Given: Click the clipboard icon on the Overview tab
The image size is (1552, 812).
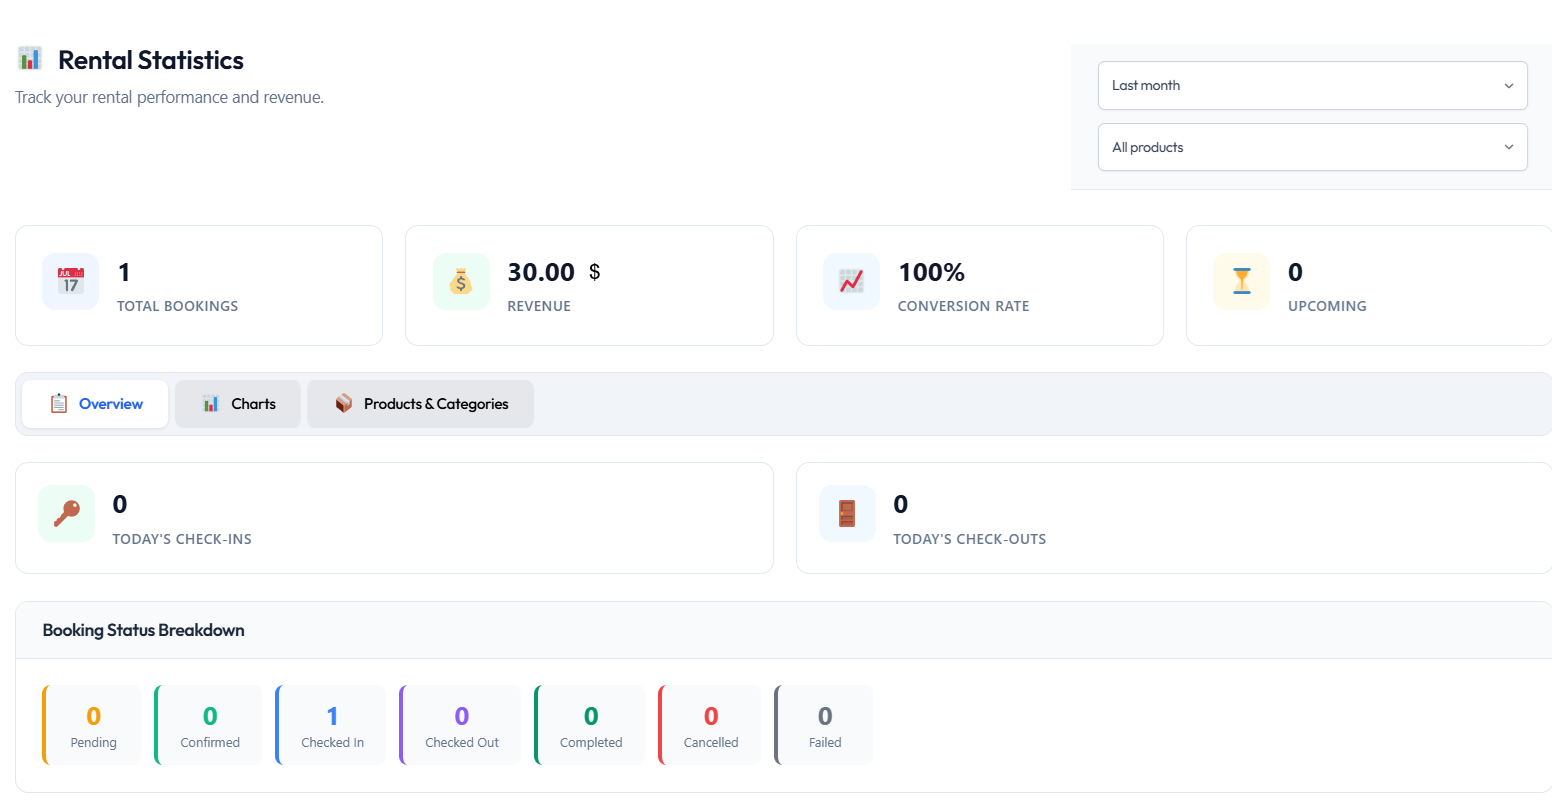Looking at the screenshot, I should (59, 403).
